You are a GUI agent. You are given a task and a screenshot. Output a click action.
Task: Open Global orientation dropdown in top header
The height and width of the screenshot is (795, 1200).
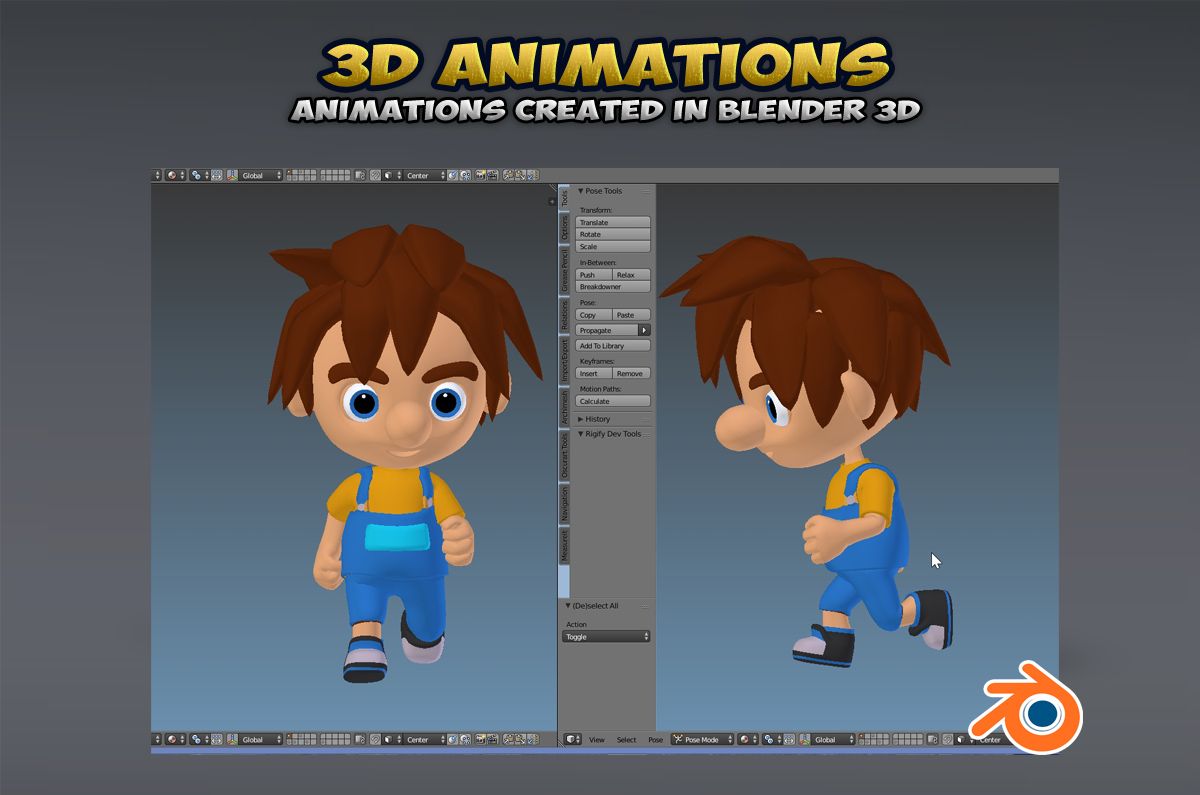pyautogui.click(x=261, y=175)
